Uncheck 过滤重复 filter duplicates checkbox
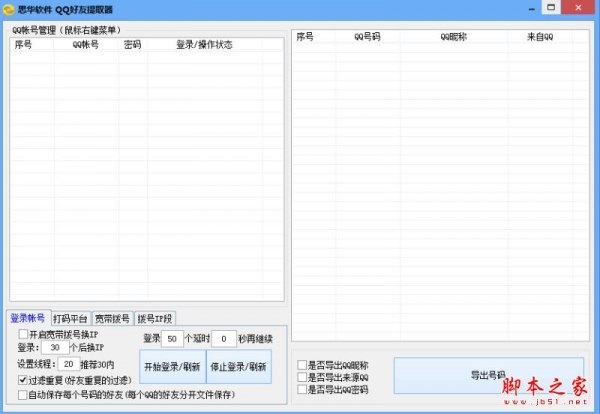 [x=23, y=380]
